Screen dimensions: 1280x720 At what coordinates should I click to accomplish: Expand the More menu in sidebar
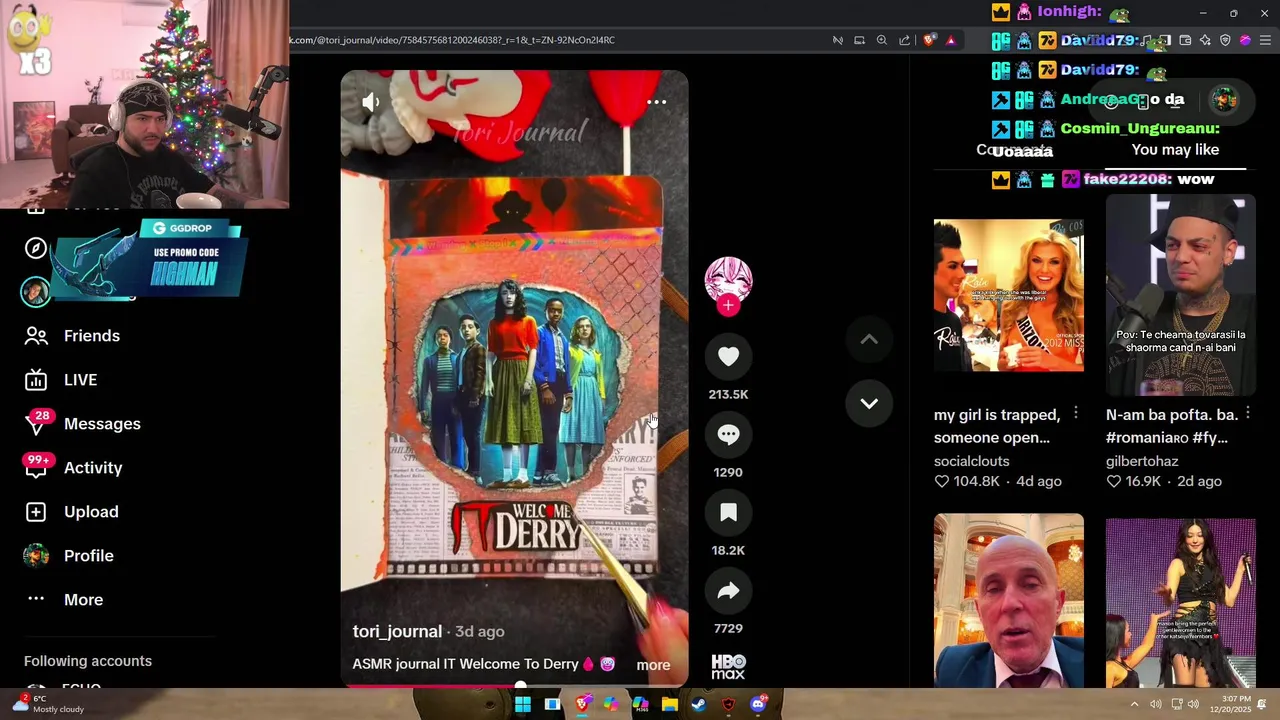tap(64, 600)
